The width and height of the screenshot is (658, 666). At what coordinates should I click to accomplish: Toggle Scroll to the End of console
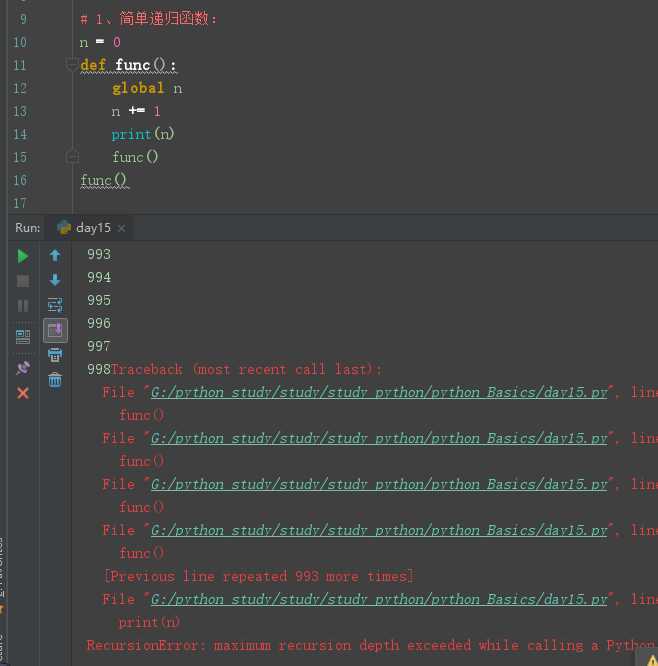55,330
